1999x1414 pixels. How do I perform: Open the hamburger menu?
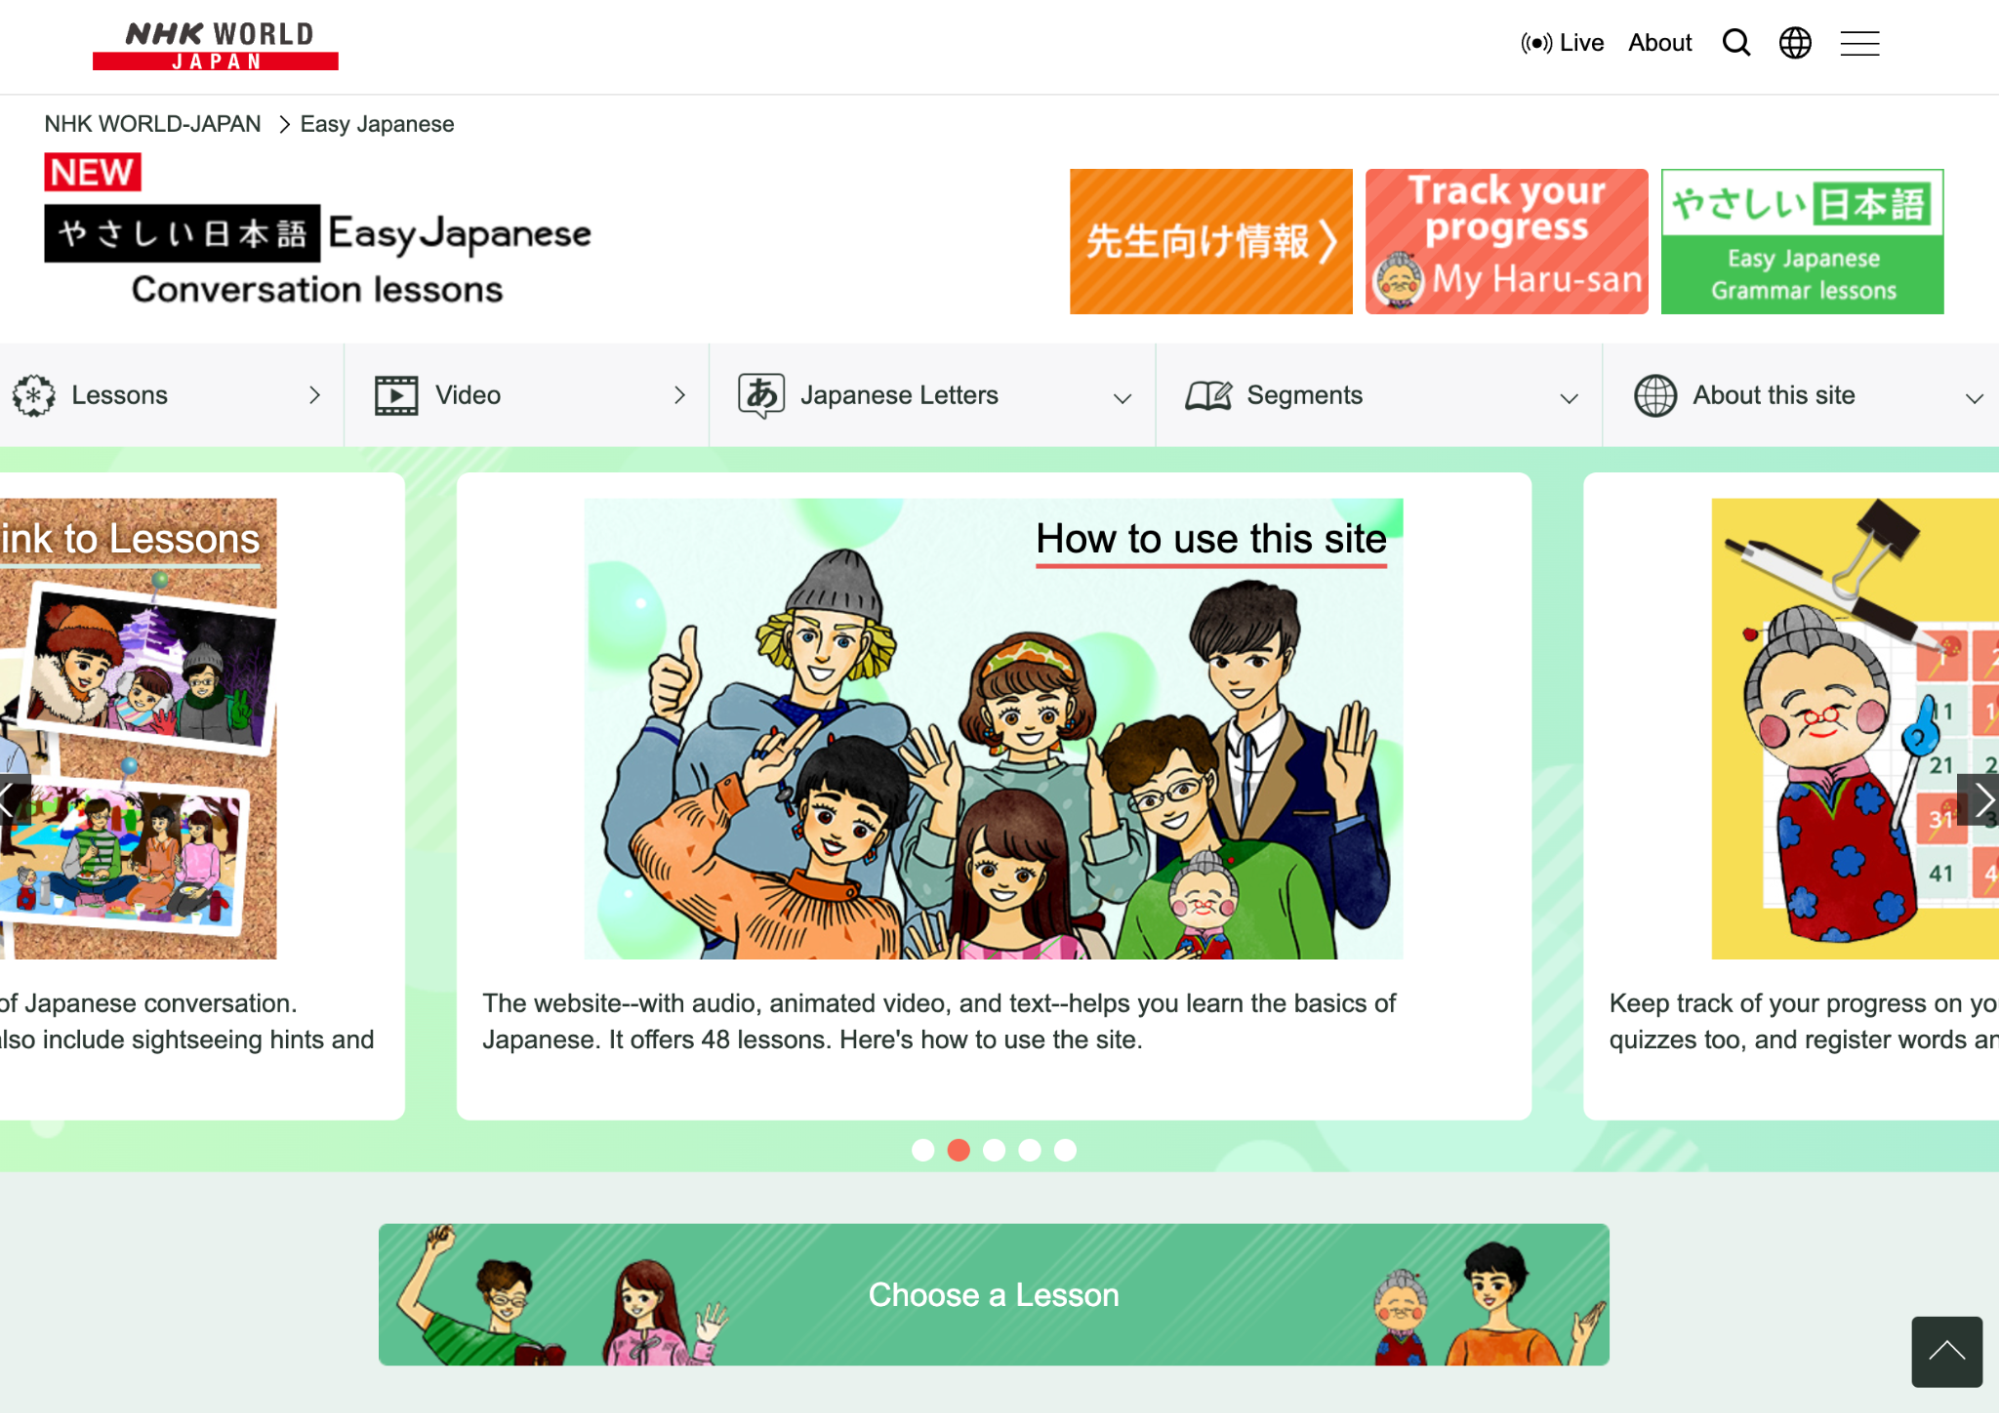coord(1860,43)
